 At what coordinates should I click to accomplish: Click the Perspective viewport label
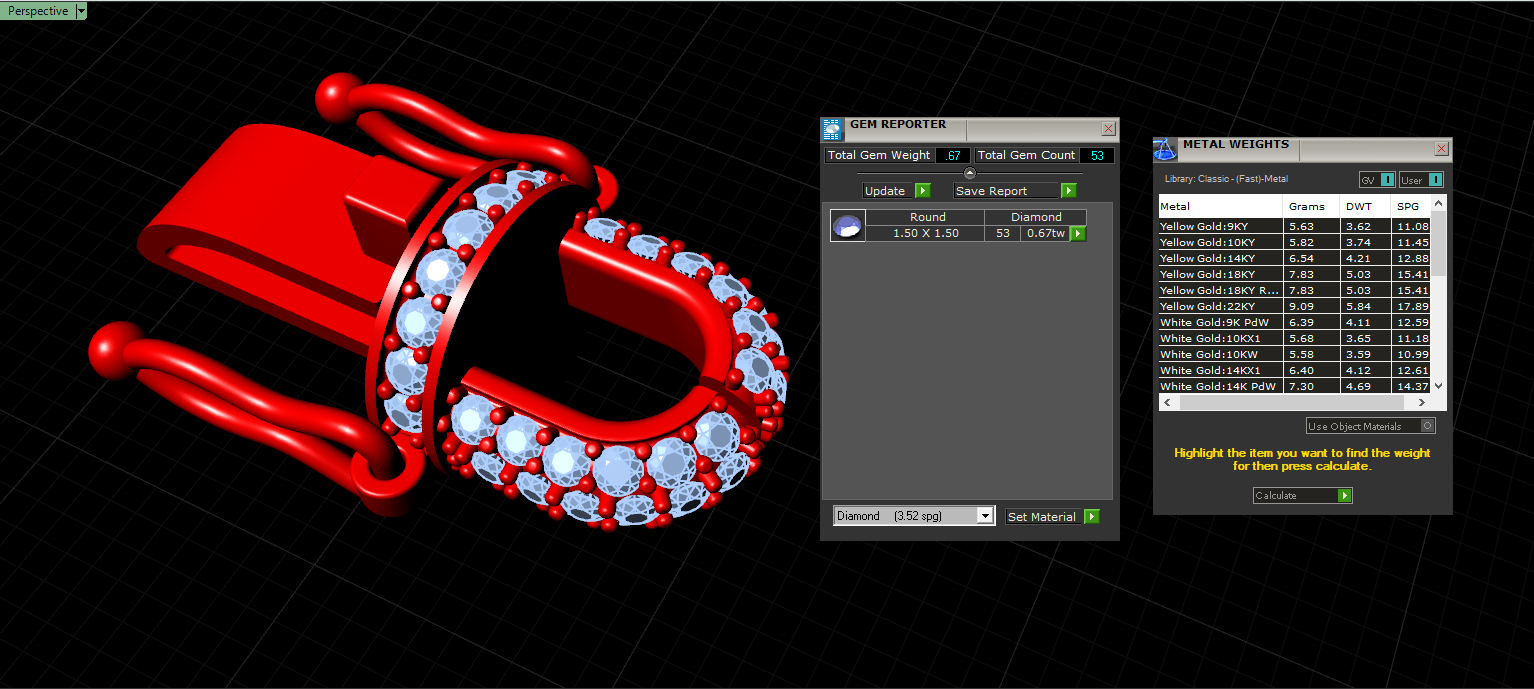38,11
